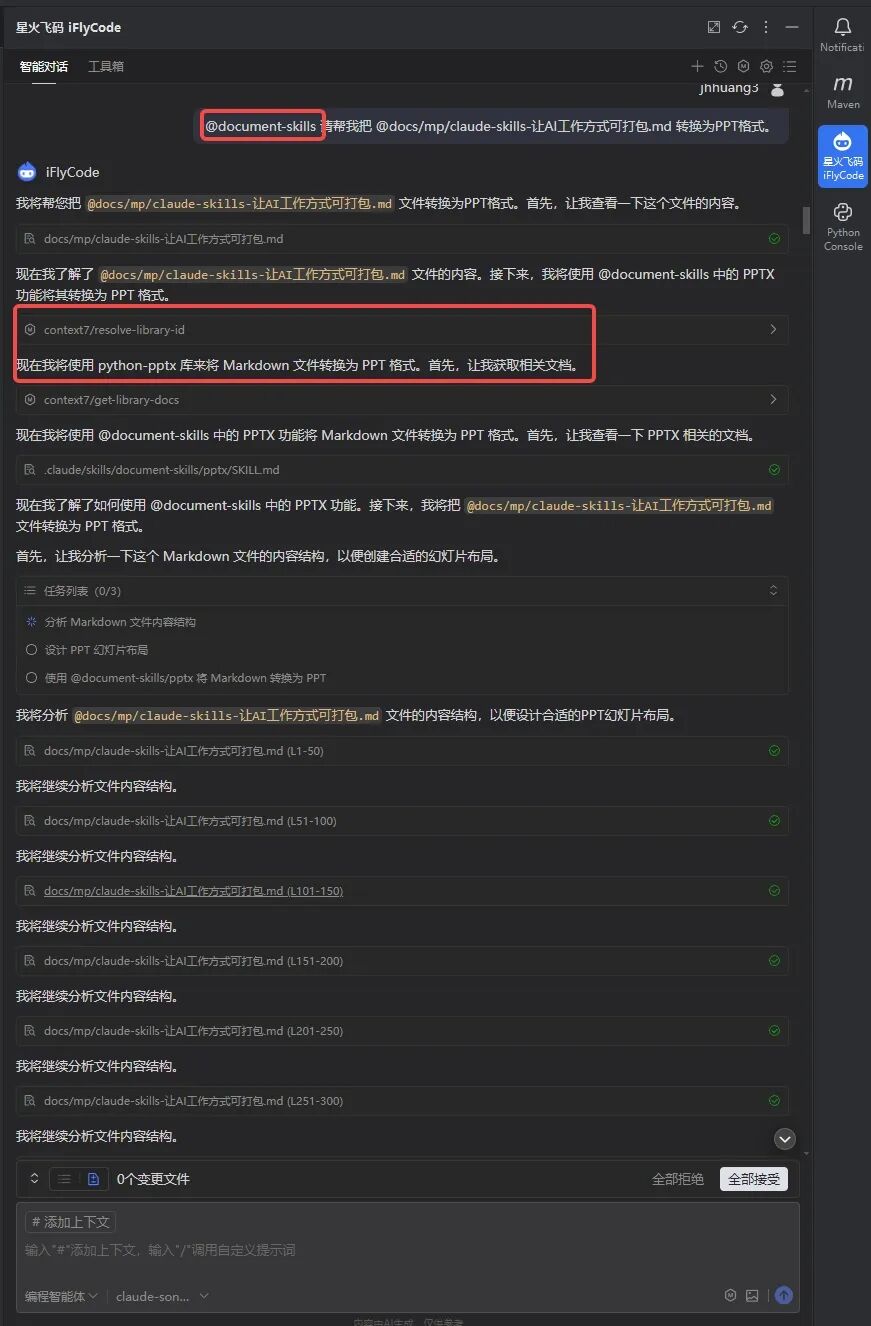Switch changed files to list view
Screen dimensions: 871x1326
[64, 1179]
